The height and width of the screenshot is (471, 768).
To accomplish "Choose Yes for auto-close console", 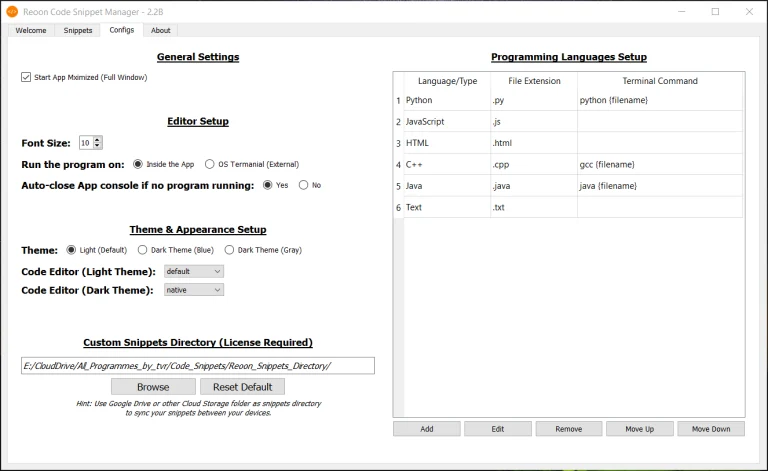I will click(267, 185).
